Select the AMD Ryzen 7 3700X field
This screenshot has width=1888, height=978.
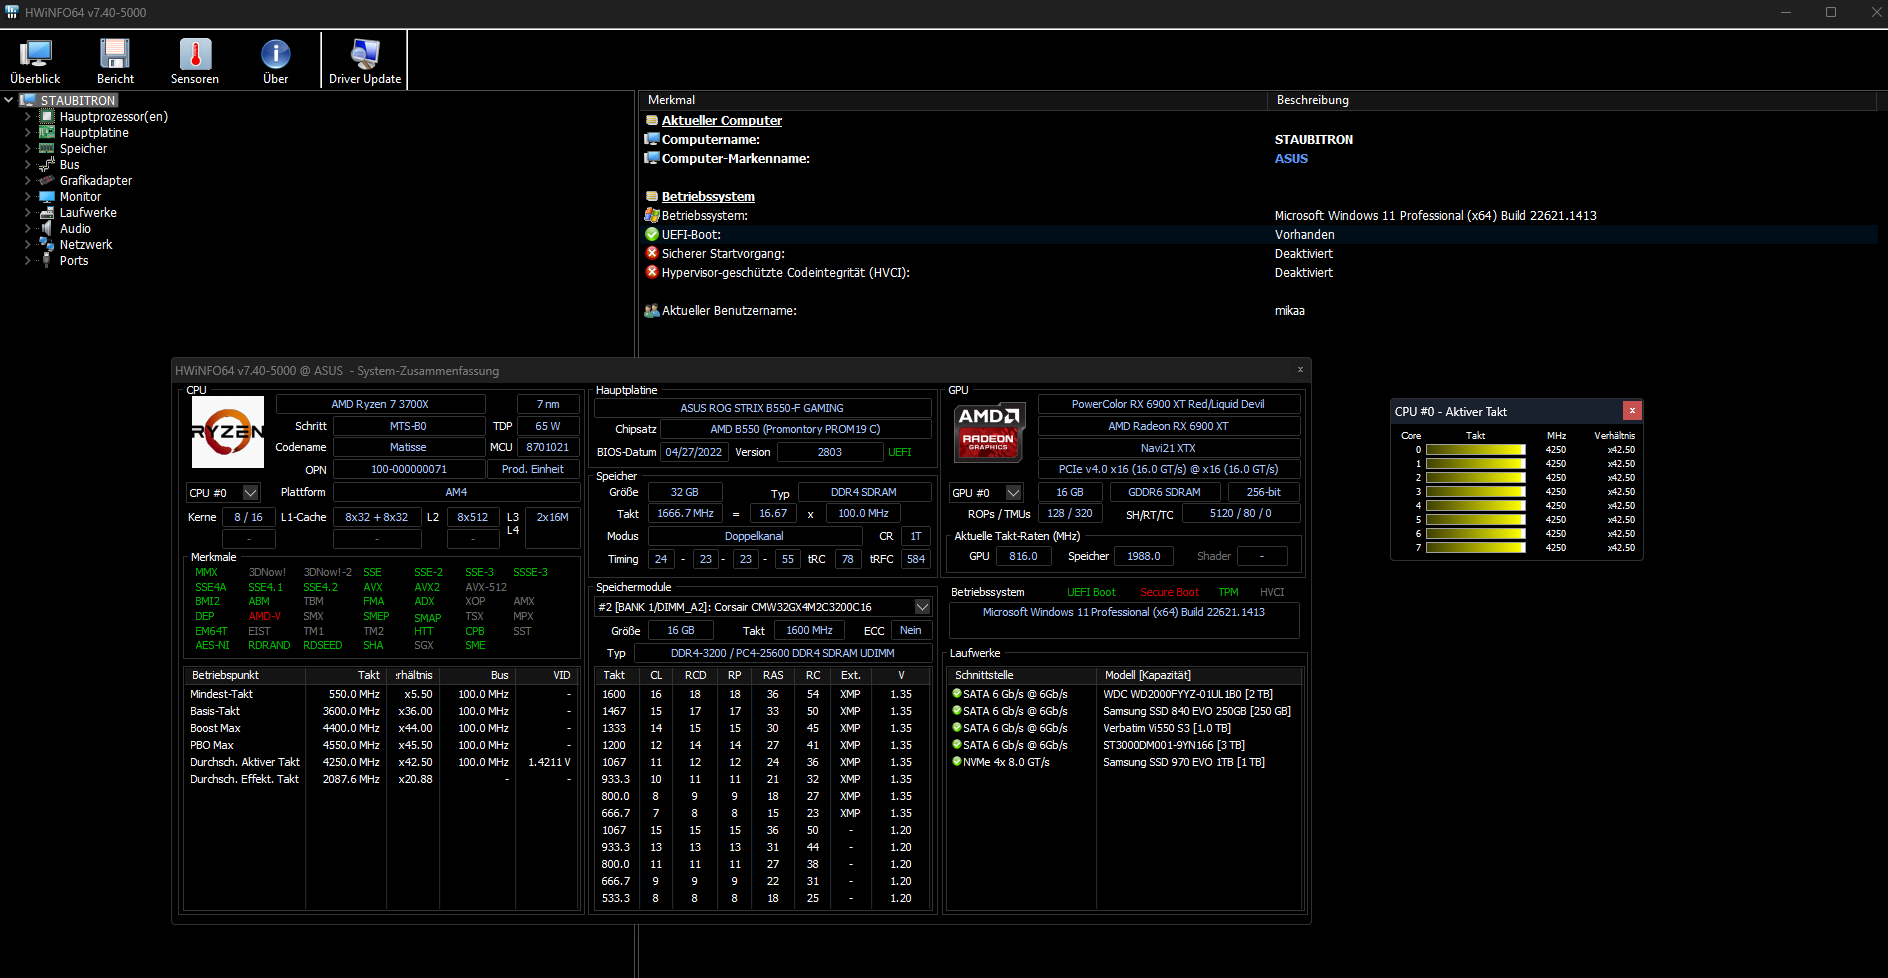point(380,404)
